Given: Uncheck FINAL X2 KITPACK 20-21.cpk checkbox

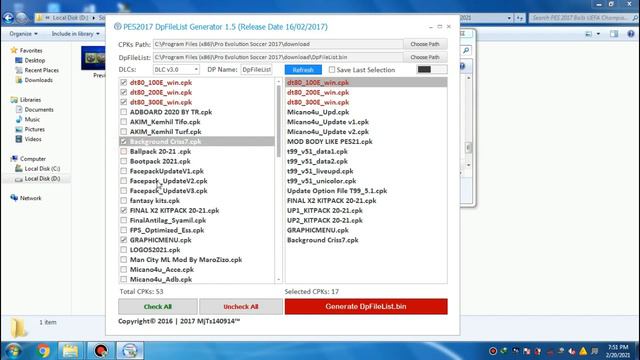Looking at the screenshot, I should click(124, 210).
